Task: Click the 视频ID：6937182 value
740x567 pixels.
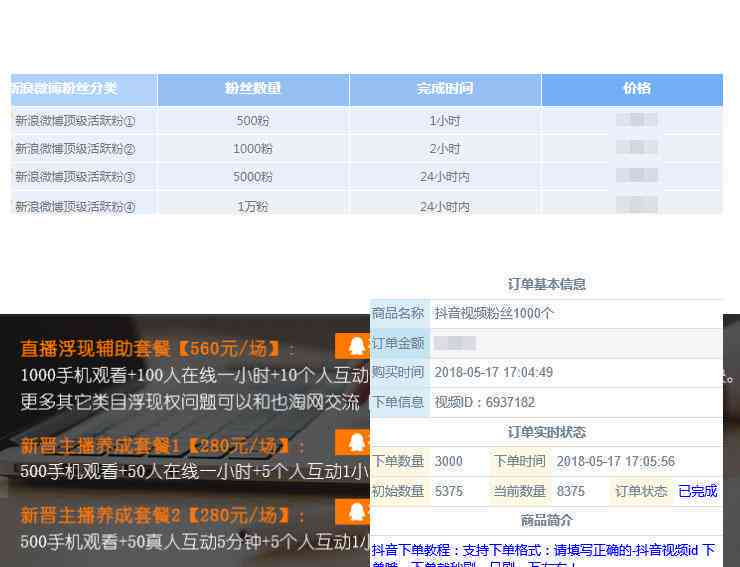Action: 485,402
